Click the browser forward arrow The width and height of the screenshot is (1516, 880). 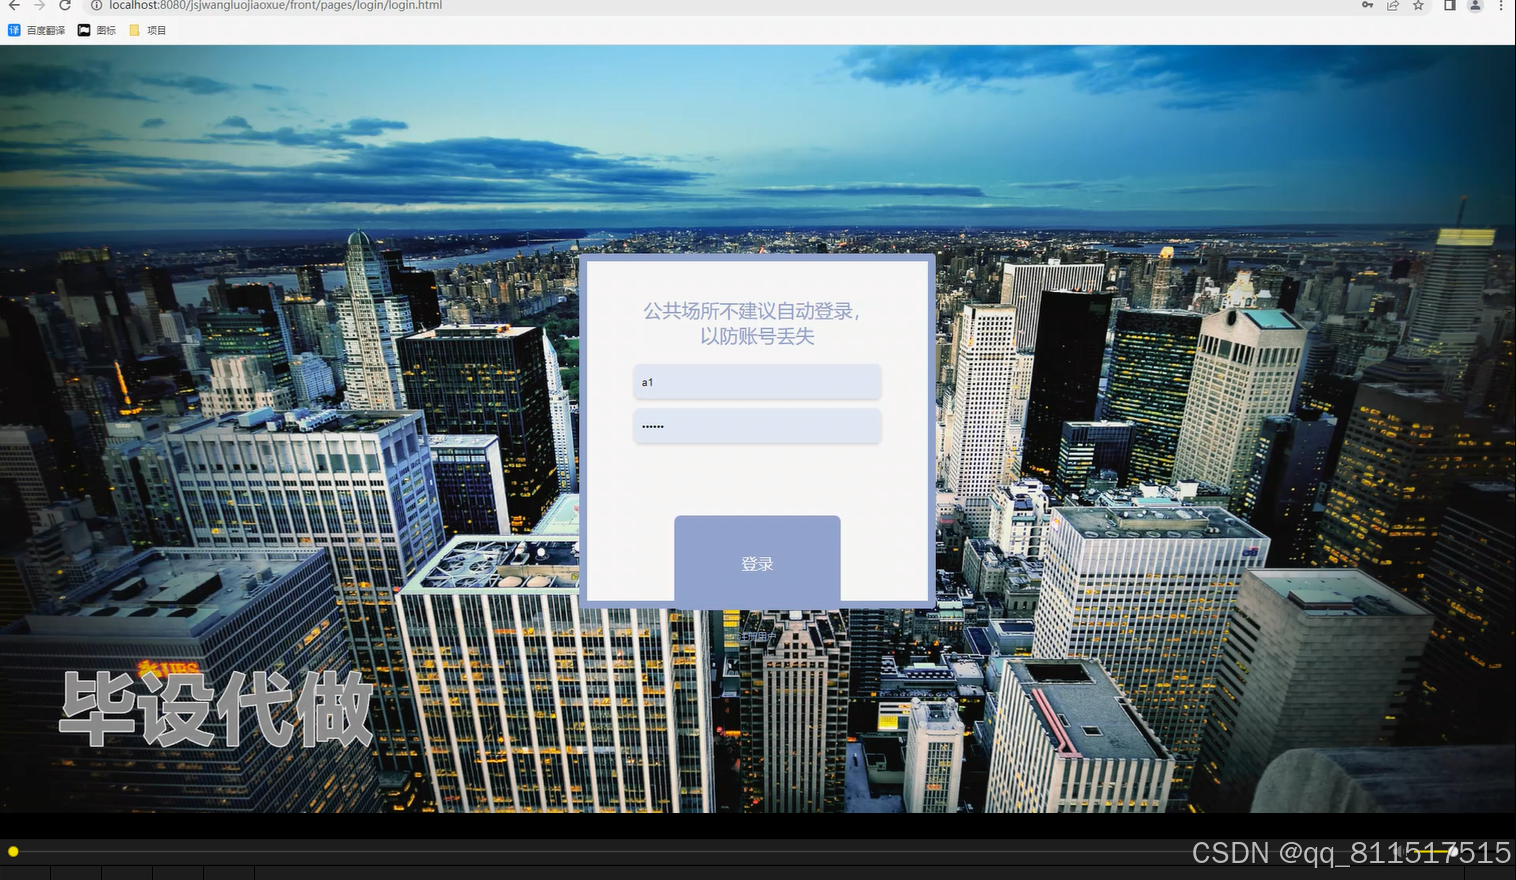click(x=39, y=6)
